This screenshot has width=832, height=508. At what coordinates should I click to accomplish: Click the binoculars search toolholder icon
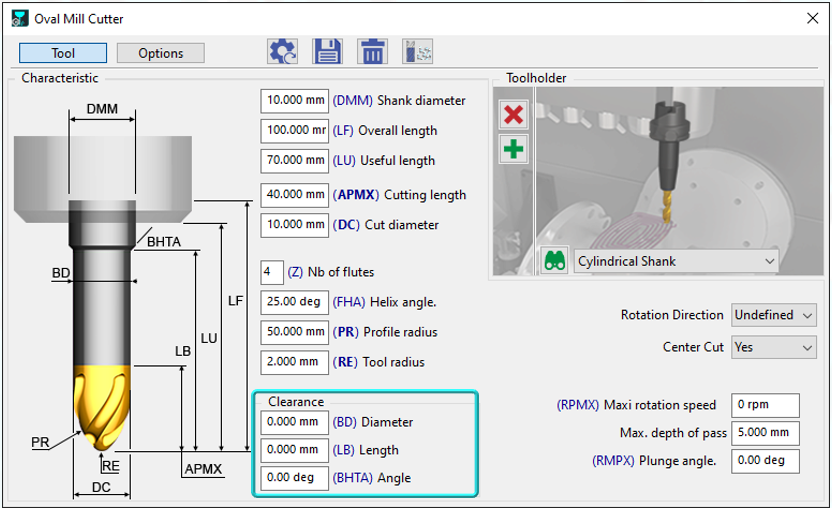(x=554, y=261)
